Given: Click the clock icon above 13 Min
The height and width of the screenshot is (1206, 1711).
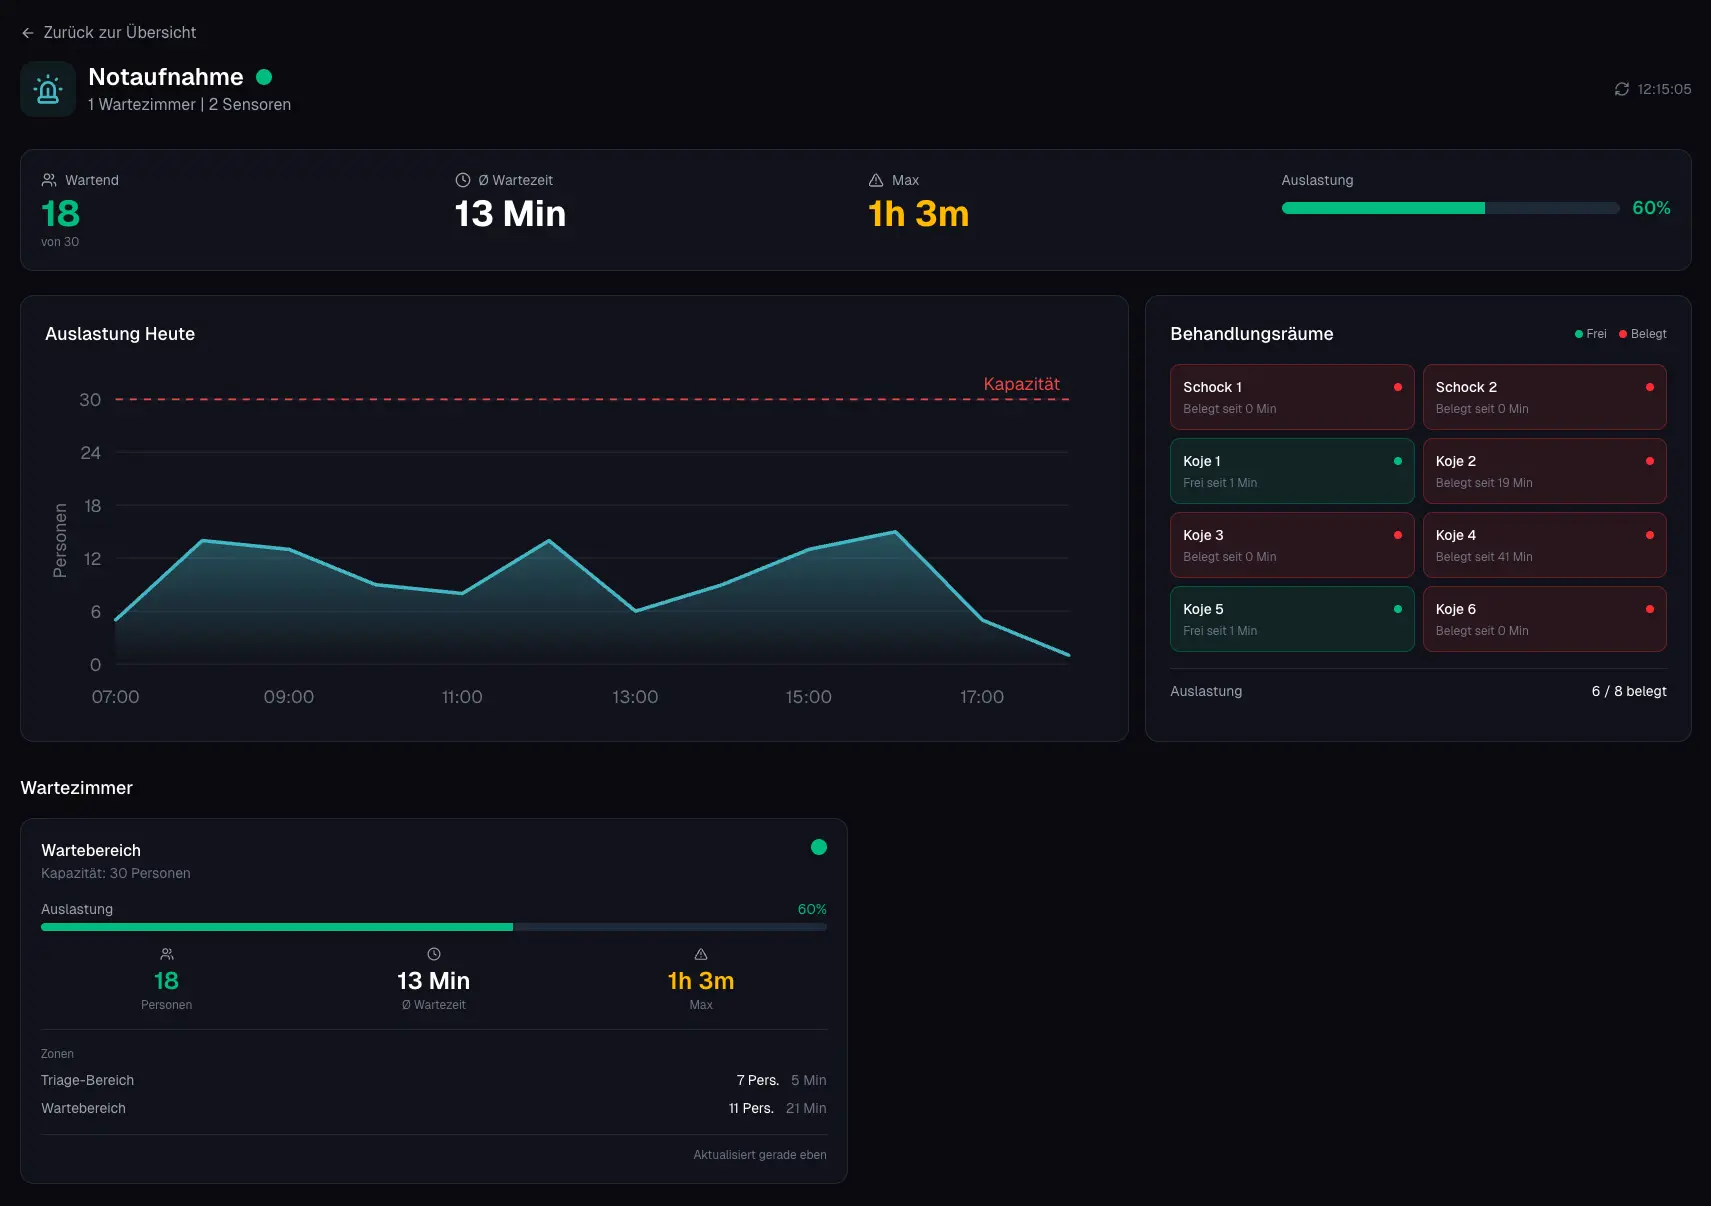Looking at the screenshot, I should [x=434, y=954].
